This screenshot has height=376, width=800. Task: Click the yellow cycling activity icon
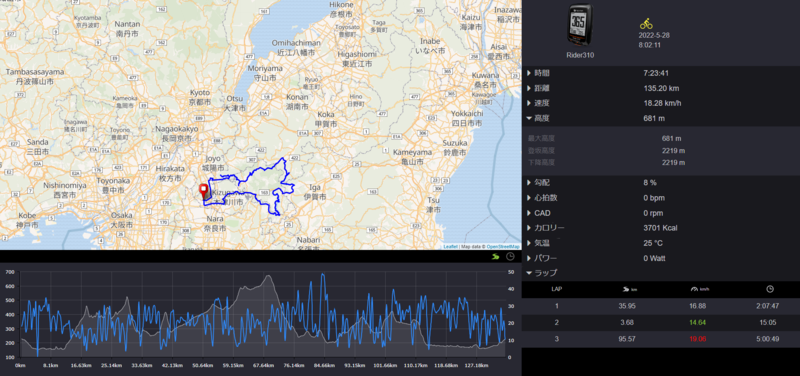coord(646,23)
